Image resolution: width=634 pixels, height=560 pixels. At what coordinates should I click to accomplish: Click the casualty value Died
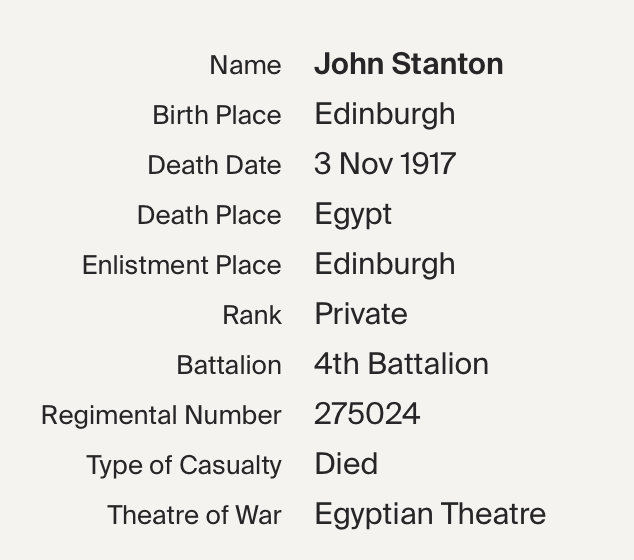[x=346, y=464]
